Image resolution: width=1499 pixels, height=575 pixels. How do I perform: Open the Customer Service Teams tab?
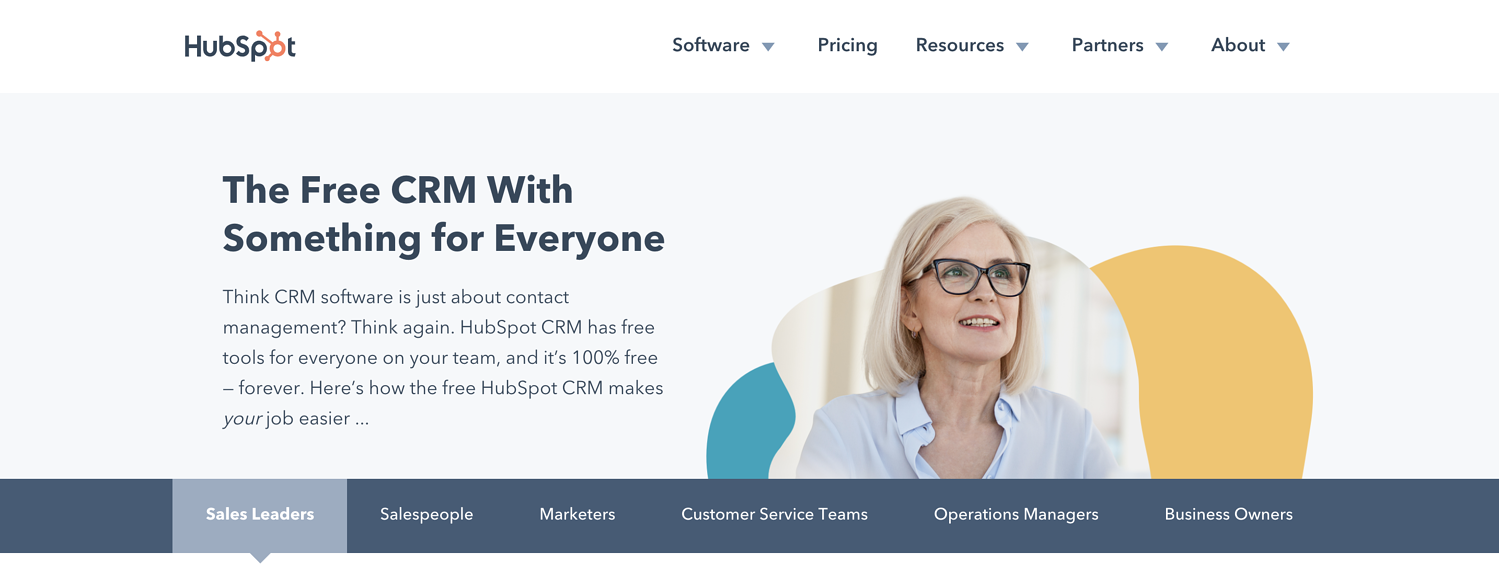pyautogui.click(x=775, y=515)
